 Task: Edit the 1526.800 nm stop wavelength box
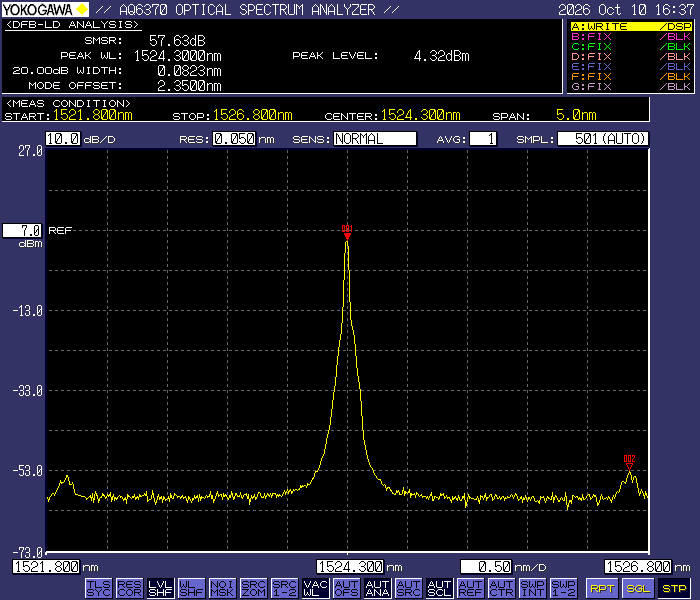point(638,567)
